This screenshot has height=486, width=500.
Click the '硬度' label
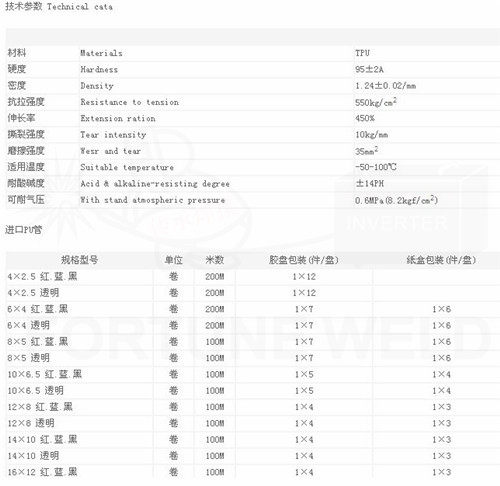[17, 69]
